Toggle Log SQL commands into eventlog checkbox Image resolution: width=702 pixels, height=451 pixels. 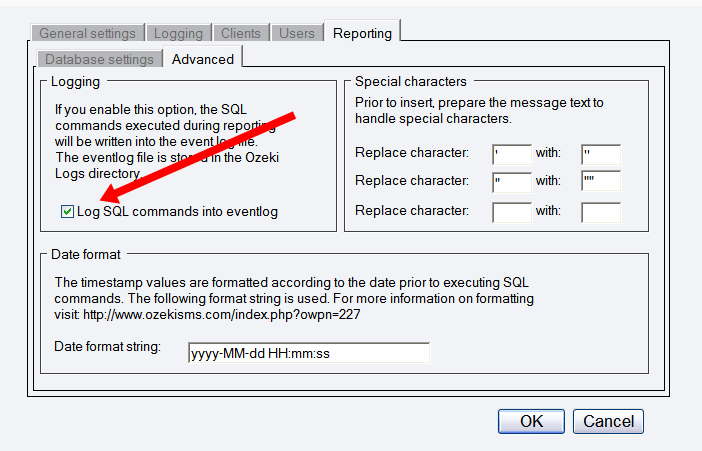[67, 211]
